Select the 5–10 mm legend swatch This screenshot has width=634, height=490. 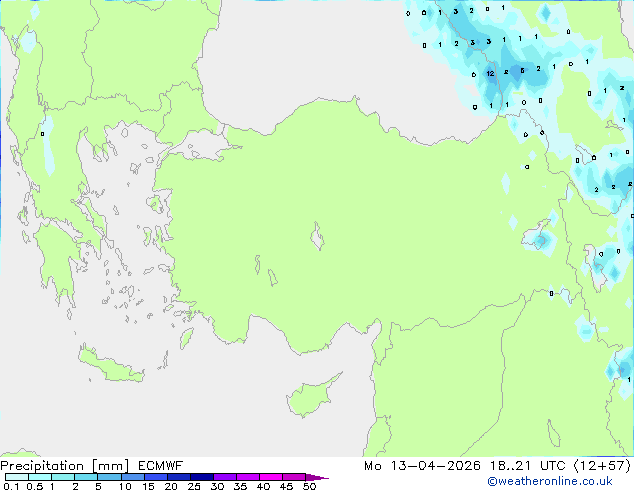[109, 477]
